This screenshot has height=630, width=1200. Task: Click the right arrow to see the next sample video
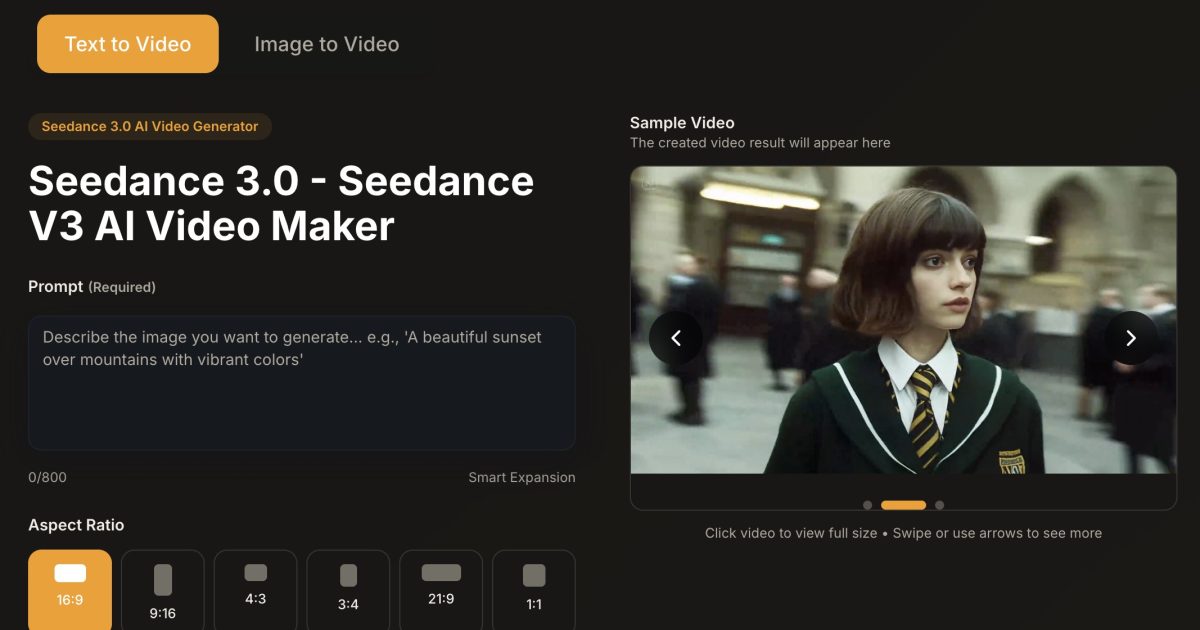point(1131,338)
